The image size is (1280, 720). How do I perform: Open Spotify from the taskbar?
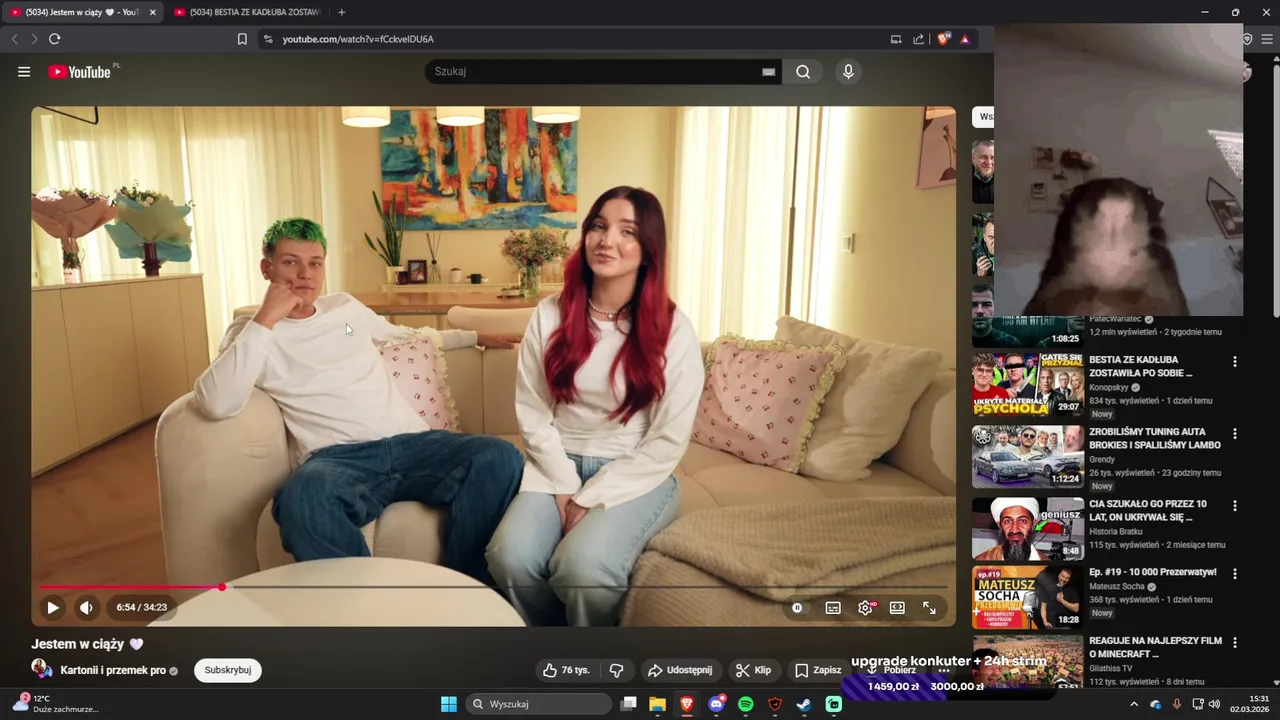point(745,704)
